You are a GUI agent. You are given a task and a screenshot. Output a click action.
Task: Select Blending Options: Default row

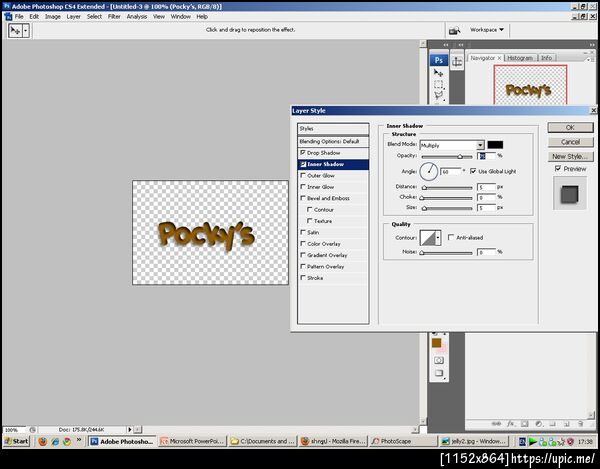pos(333,142)
